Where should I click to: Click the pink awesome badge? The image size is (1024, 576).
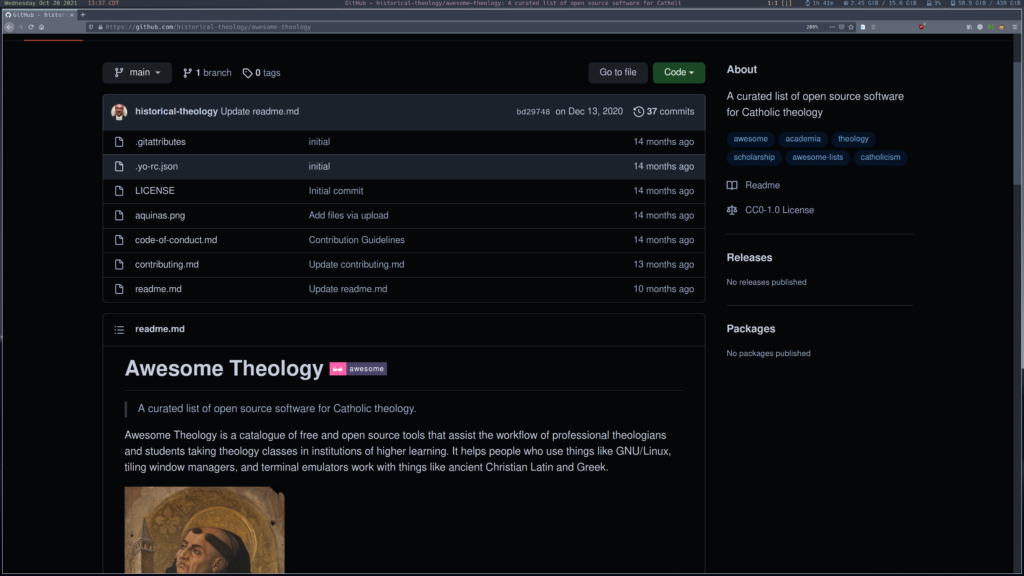click(x=358, y=369)
